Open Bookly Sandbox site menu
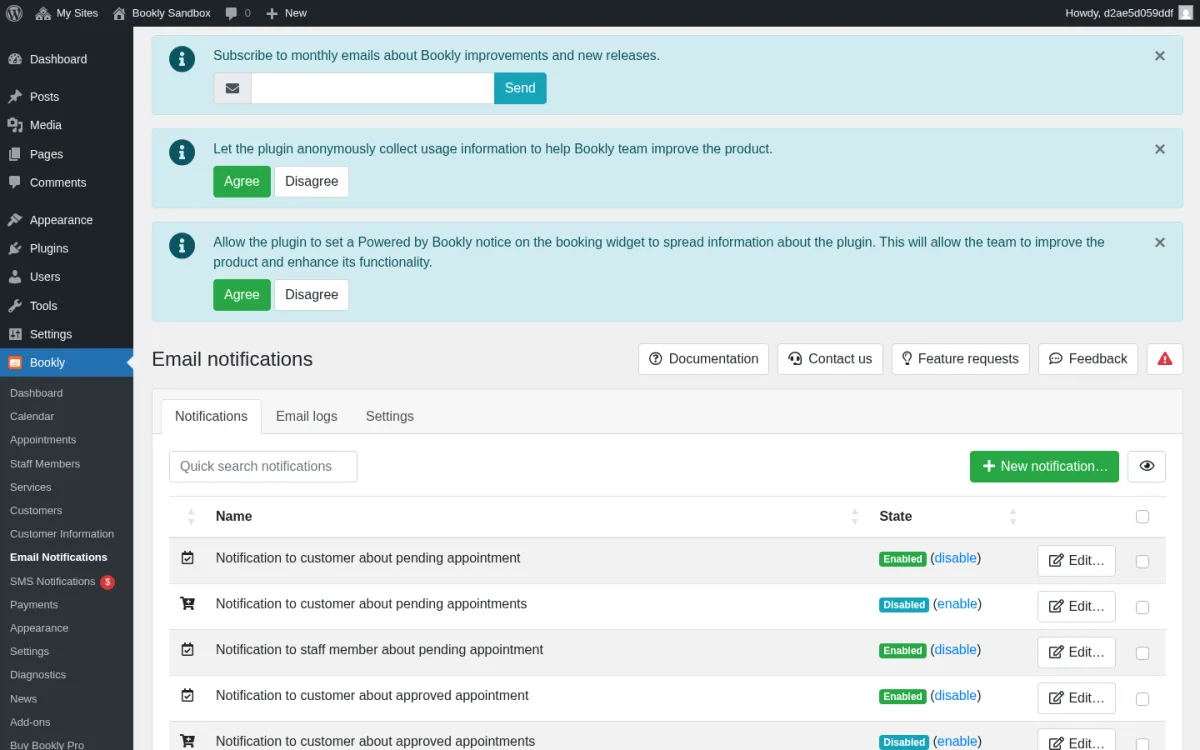This screenshot has height=750, width=1200. coord(161,13)
